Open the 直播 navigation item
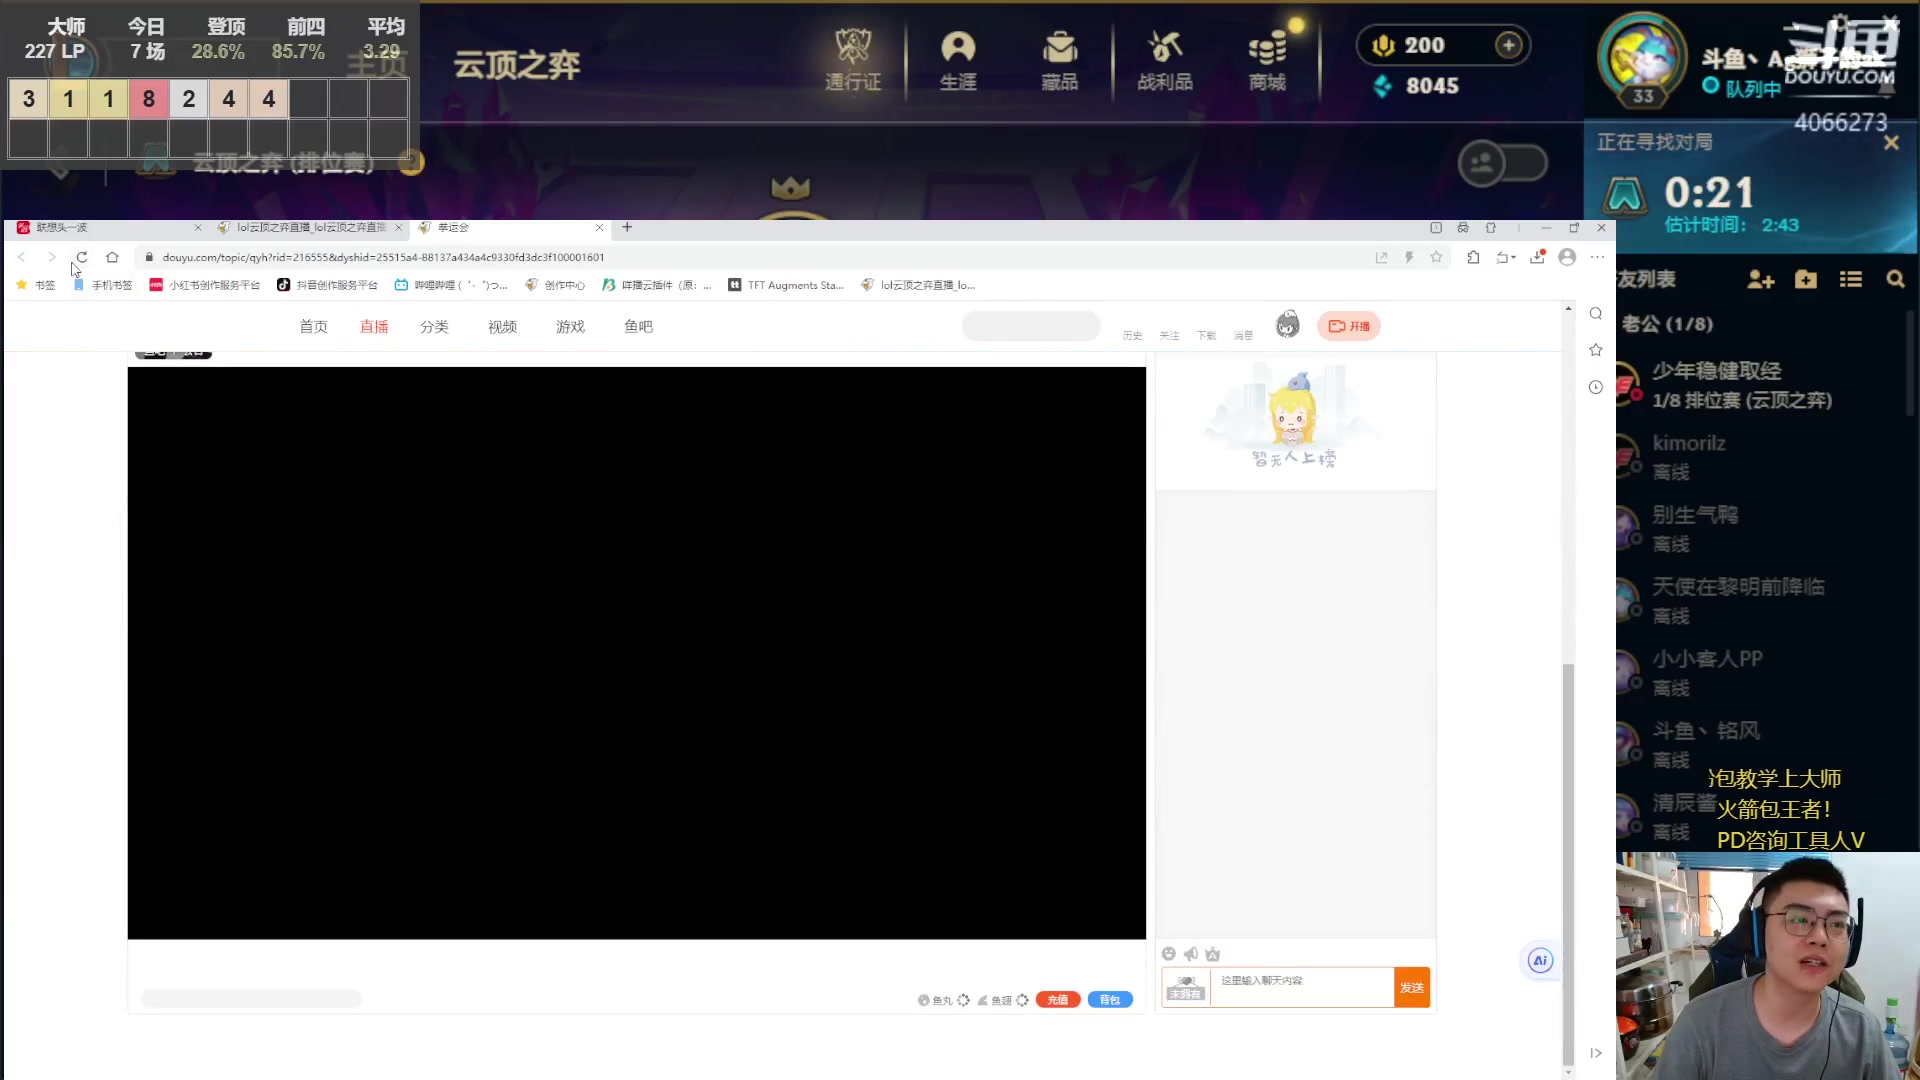Image resolution: width=1920 pixels, height=1080 pixels. pyautogui.click(x=374, y=327)
